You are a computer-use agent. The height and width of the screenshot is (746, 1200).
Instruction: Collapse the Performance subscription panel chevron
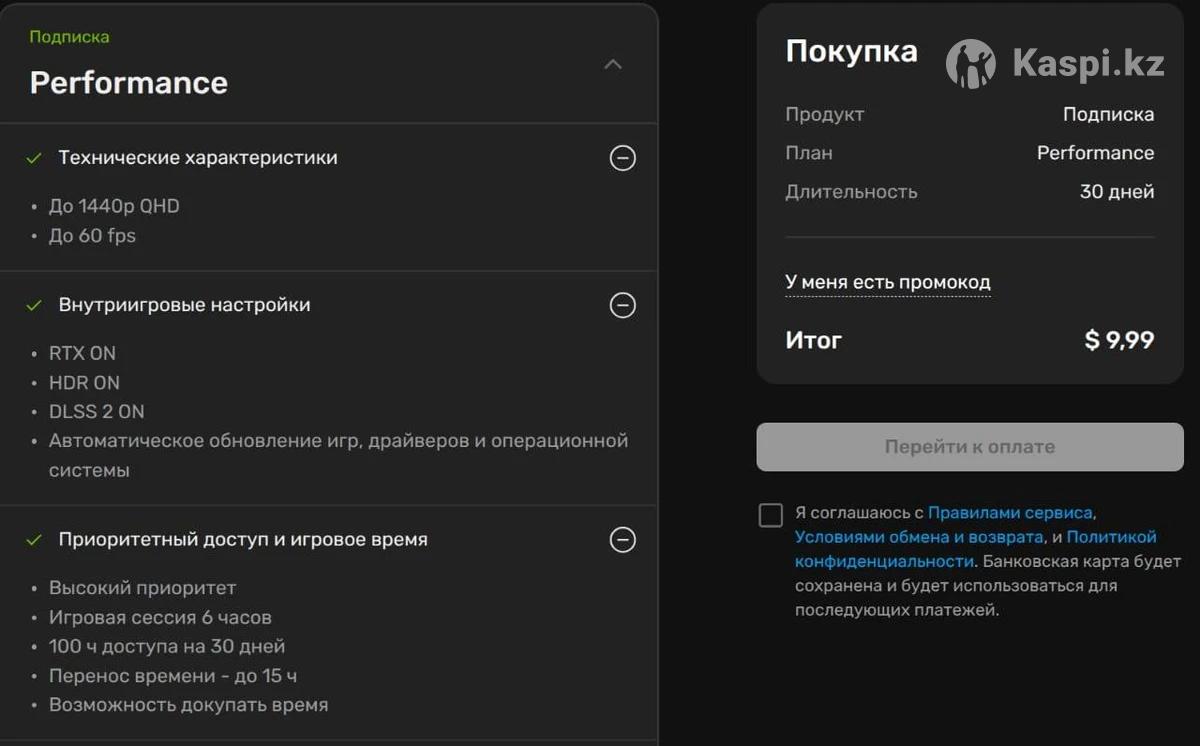pos(613,65)
